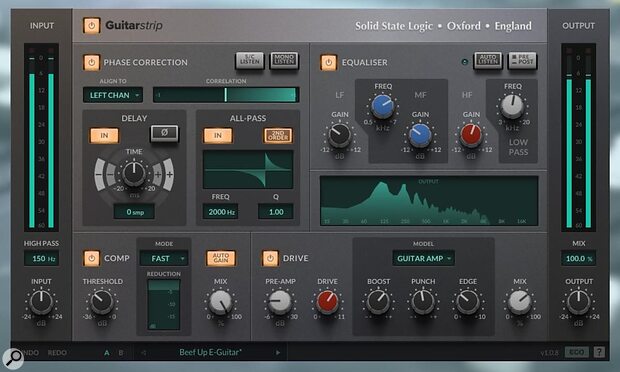This screenshot has height=372, width=620.
Task: Toggle the EQ Pre/Post button
Action: point(522,60)
